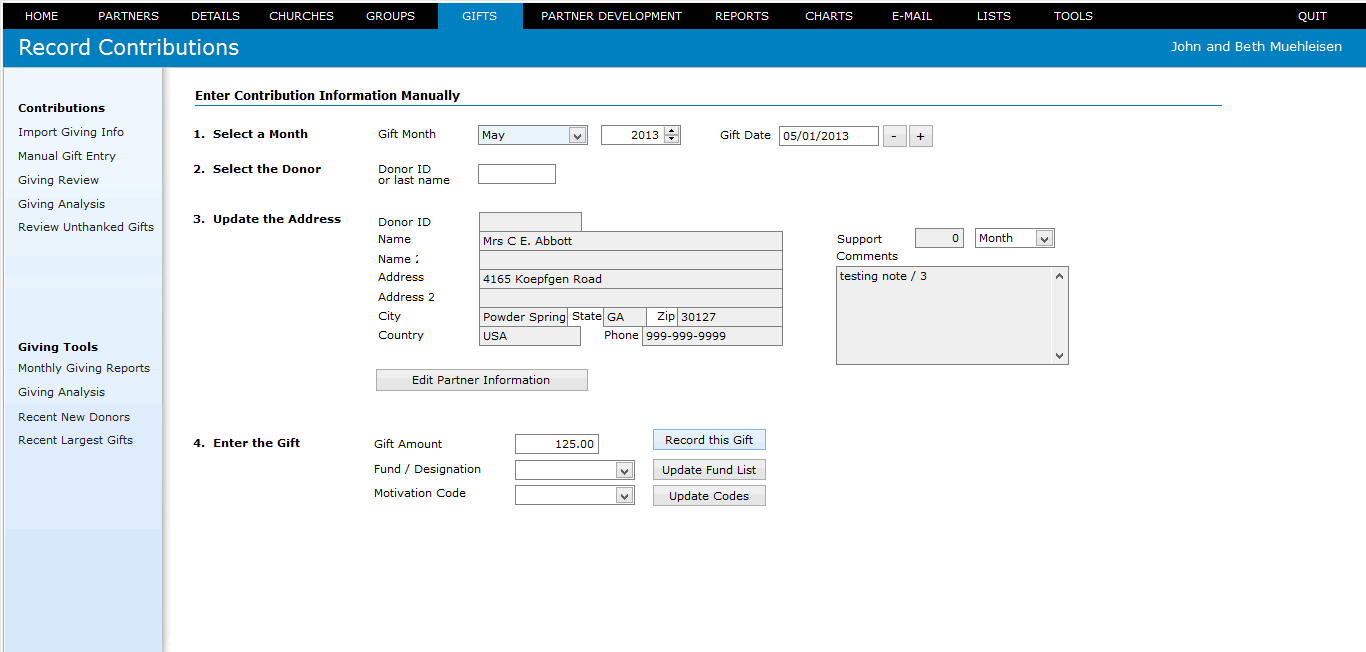Click the Gift Amount field

[557, 444]
